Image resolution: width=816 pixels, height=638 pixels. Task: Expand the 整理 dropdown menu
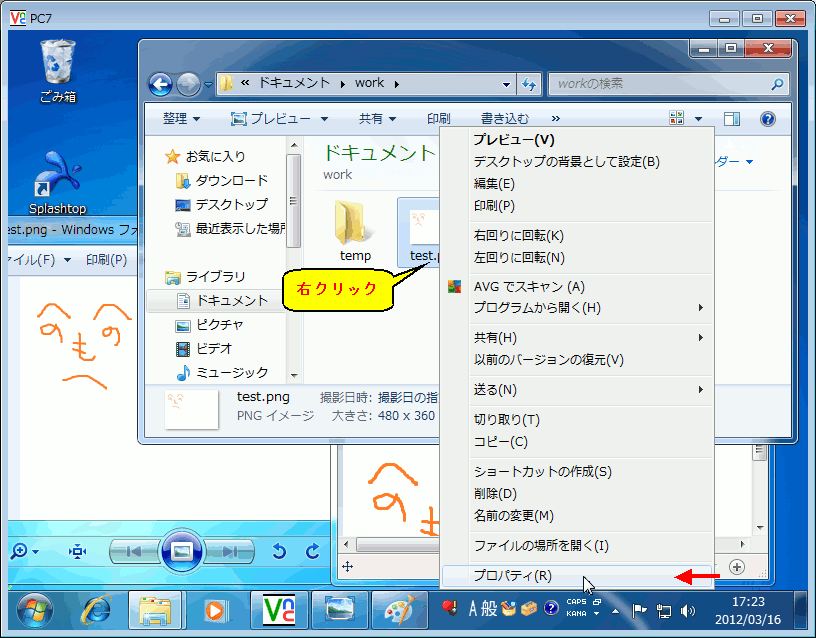click(x=181, y=119)
